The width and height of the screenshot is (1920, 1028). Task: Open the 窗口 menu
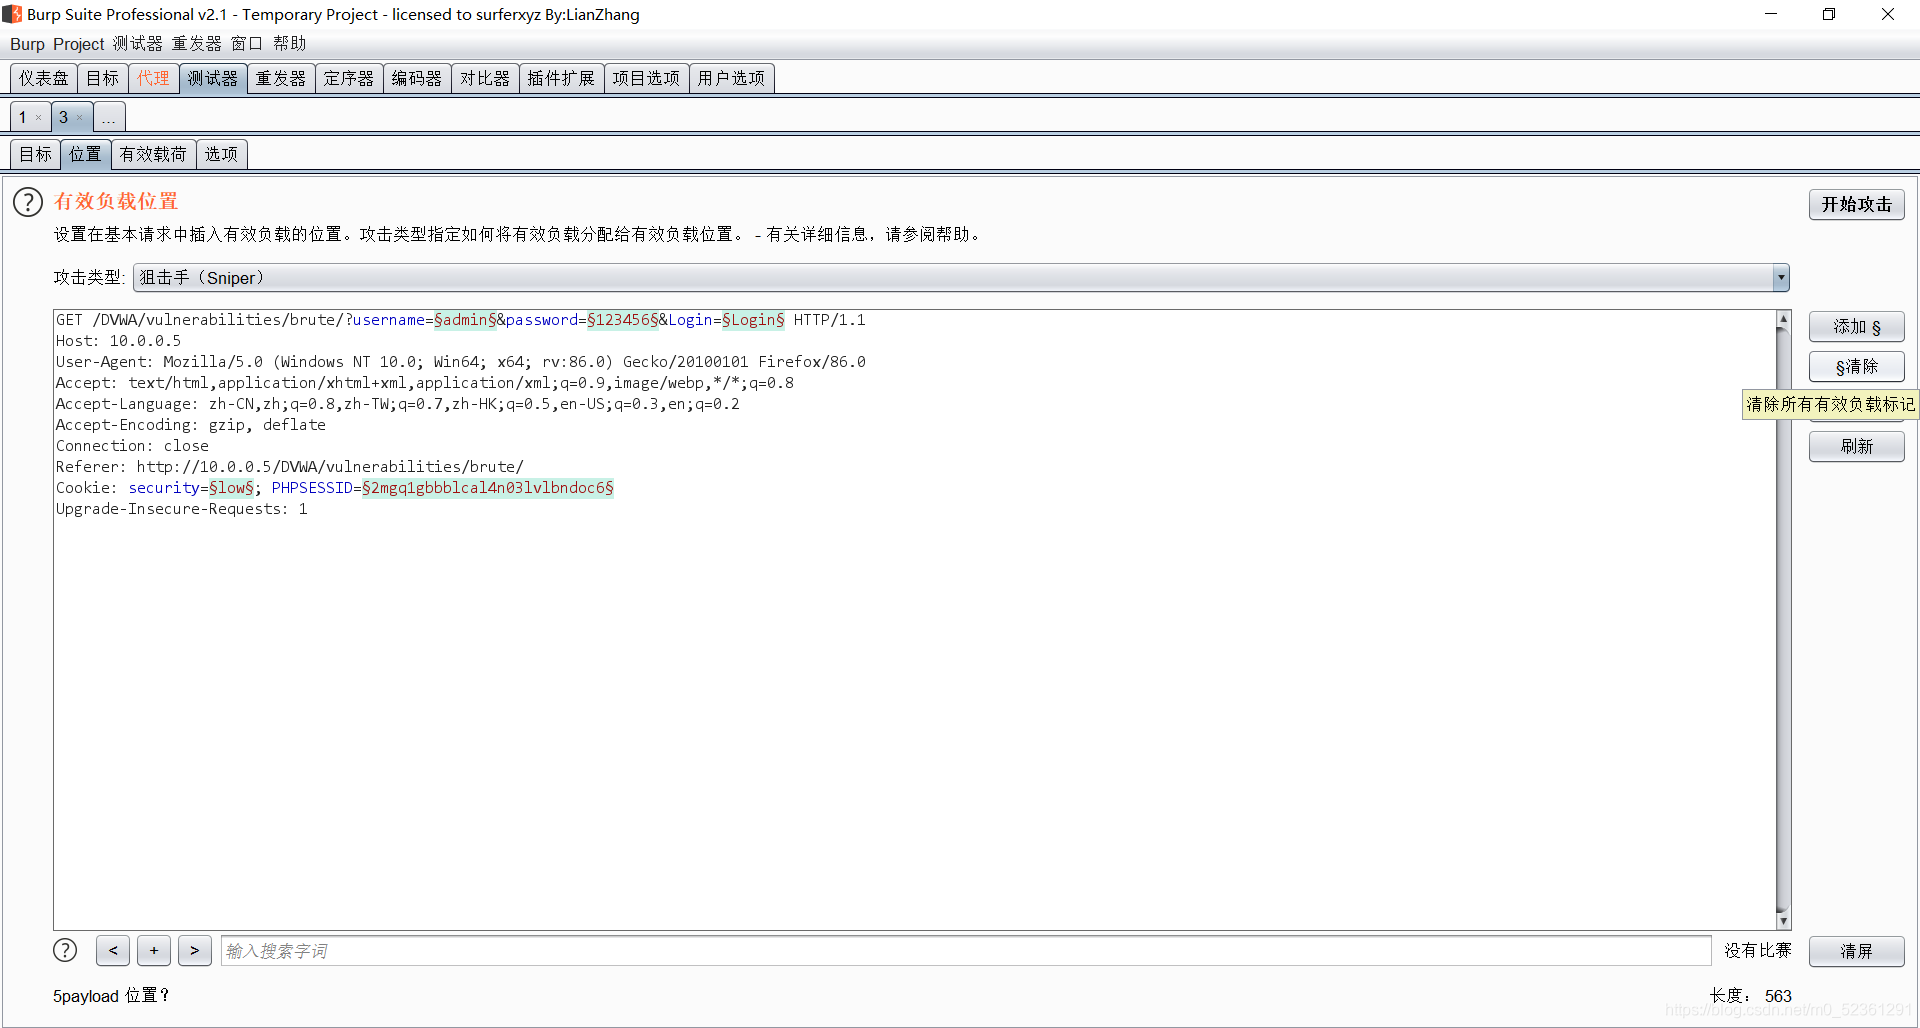[x=247, y=44]
